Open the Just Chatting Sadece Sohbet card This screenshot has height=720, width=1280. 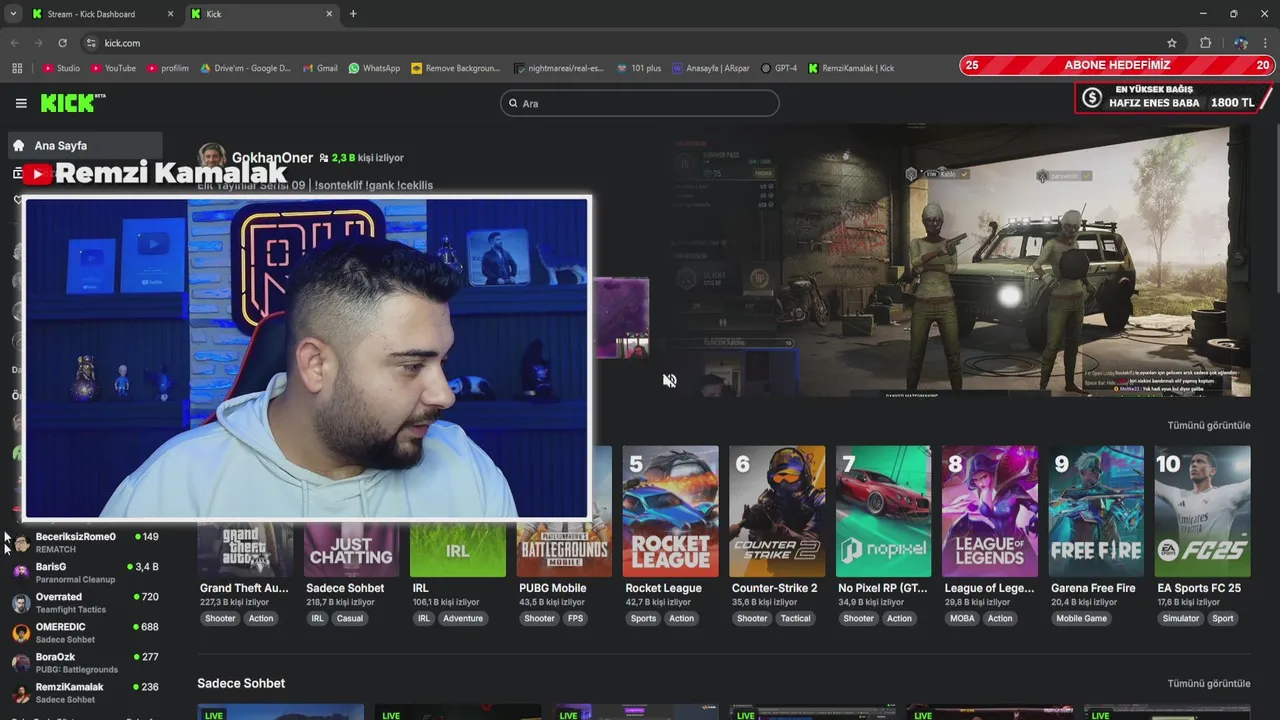coord(351,547)
